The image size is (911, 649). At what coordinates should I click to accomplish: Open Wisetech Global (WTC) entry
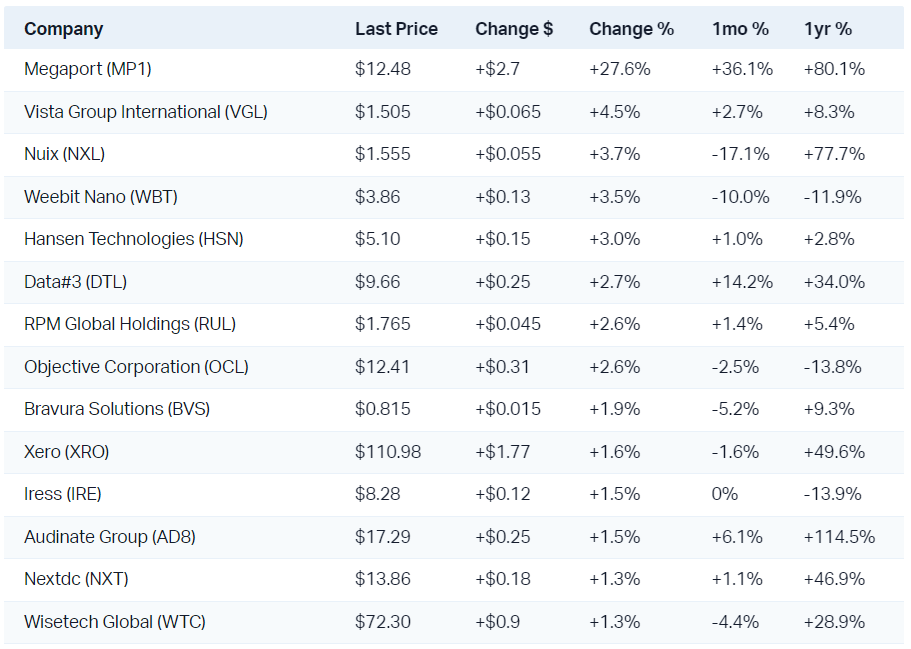point(115,622)
